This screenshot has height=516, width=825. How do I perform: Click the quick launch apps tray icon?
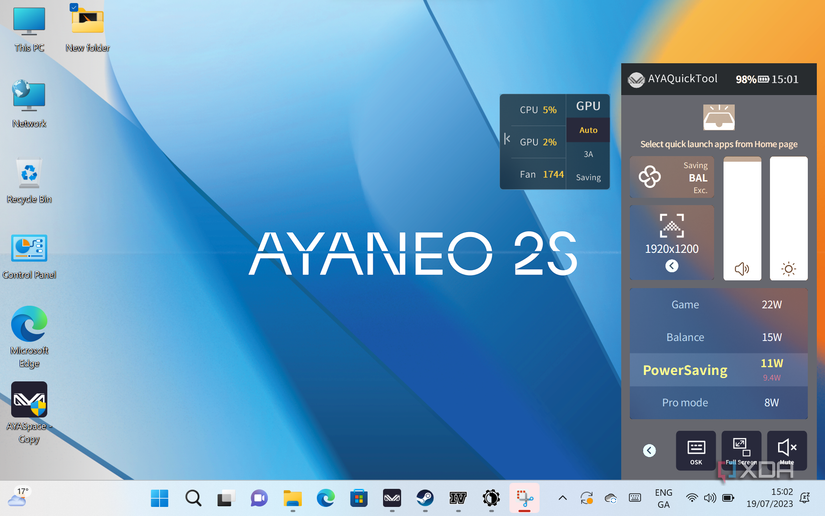pyautogui.click(x=719, y=117)
